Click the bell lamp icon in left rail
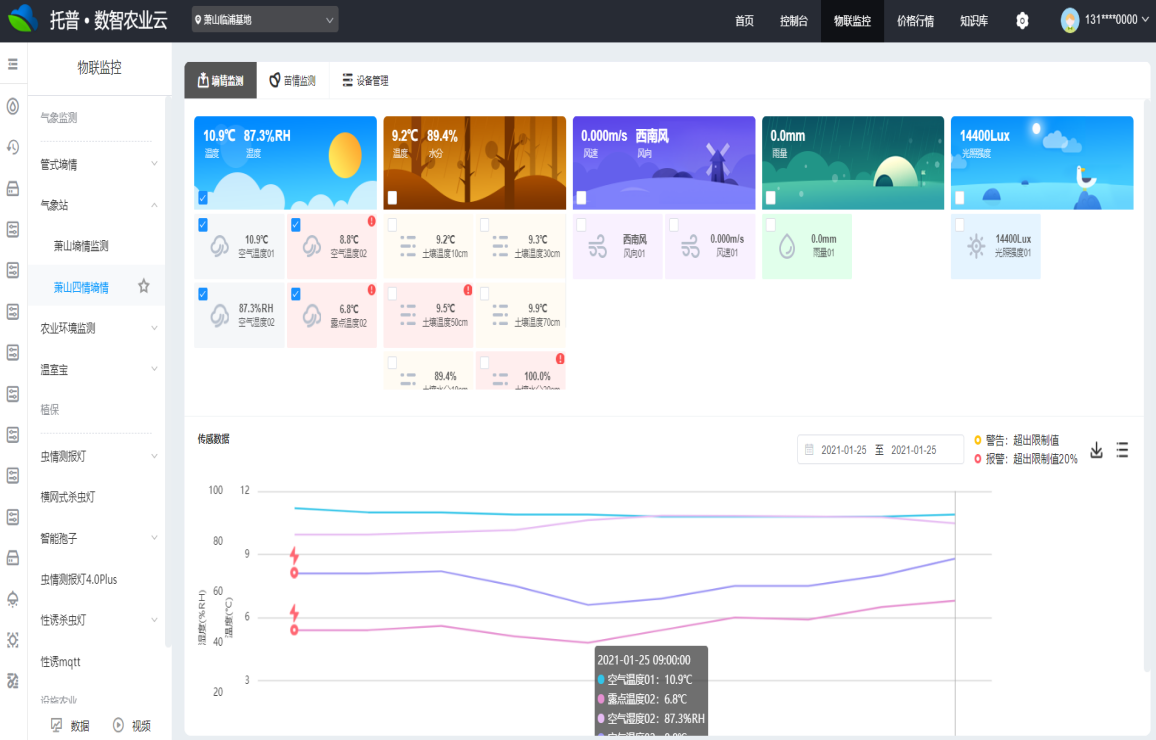This screenshot has height=740, width=1156. pos(13,598)
